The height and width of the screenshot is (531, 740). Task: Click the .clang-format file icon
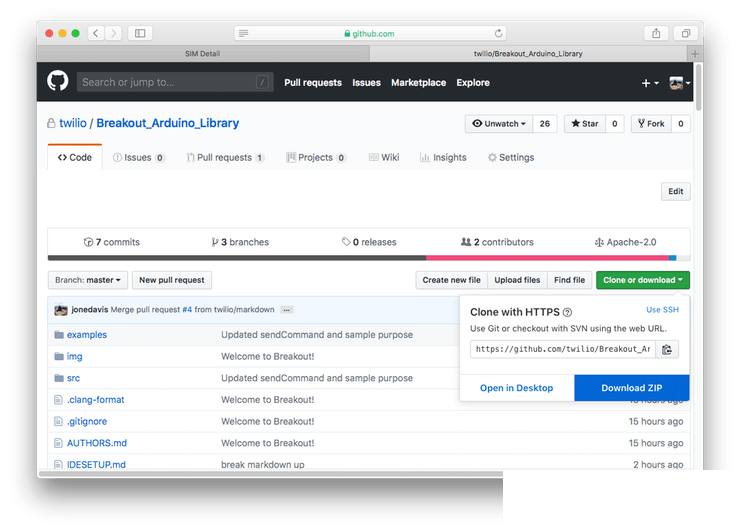(59, 400)
